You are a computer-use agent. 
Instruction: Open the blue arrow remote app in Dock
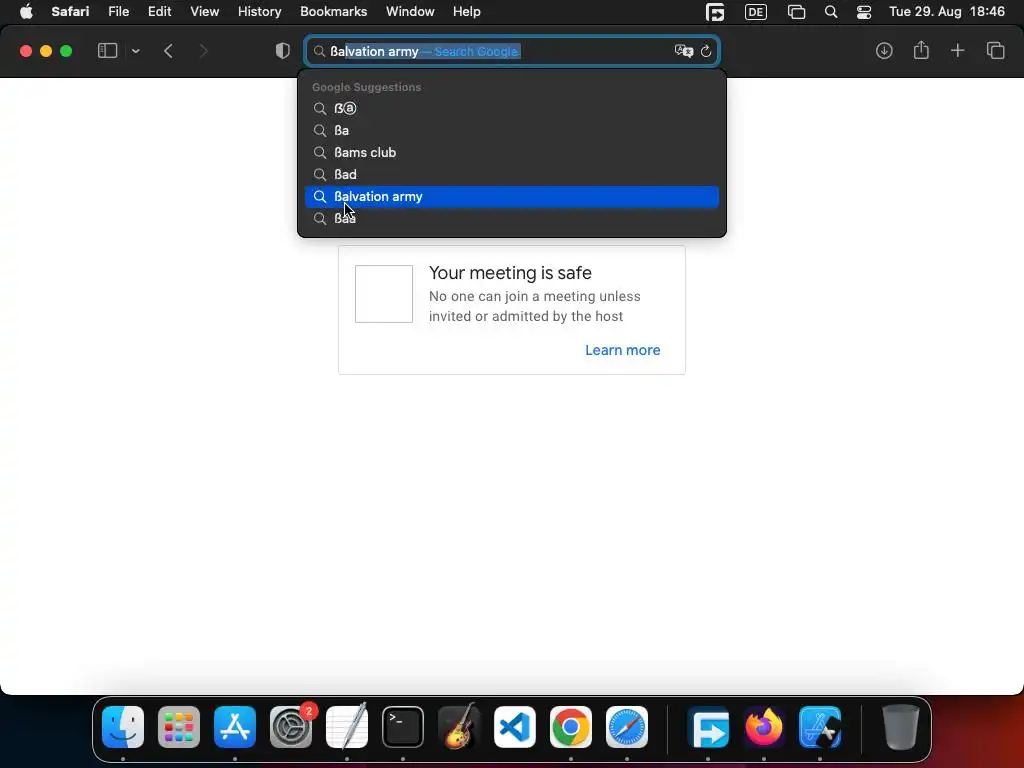[708, 727]
